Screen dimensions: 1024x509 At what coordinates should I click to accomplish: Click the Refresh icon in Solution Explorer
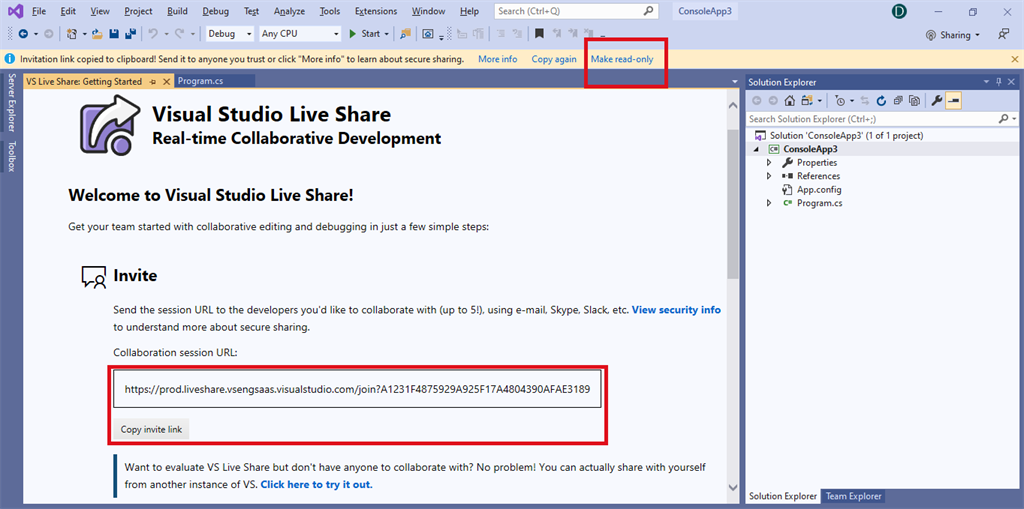881,101
